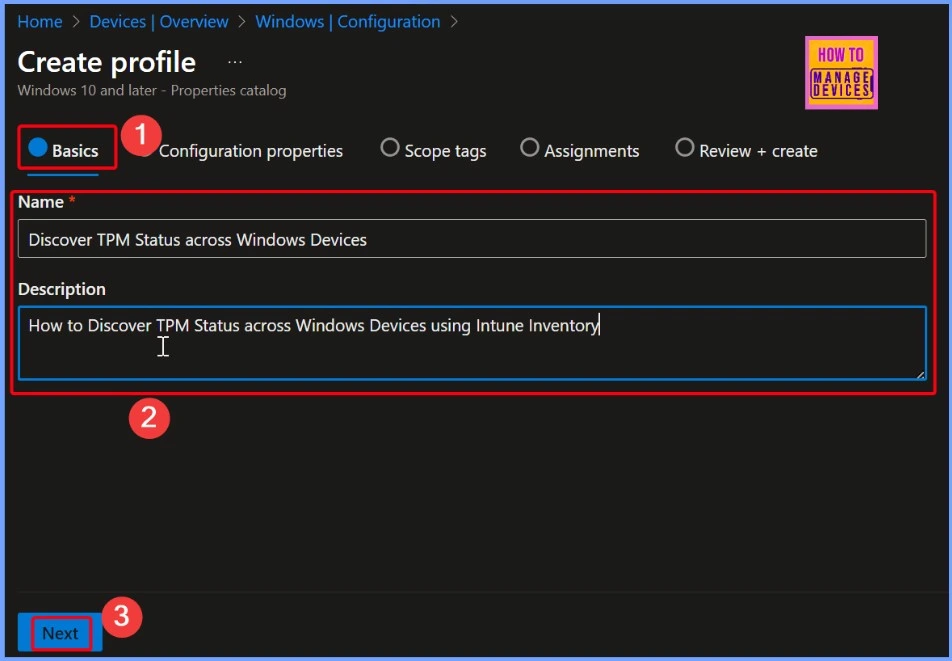This screenshot has height=661, width=952.
Task: Click the Assignments step circle
Action: coord(529,147)
